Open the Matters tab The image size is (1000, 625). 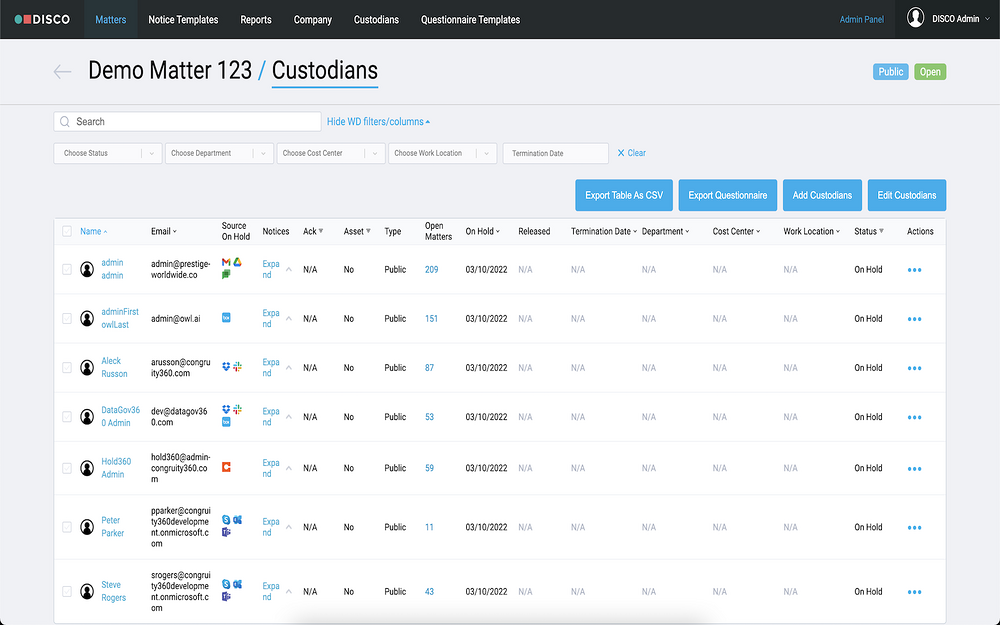point(110,20)
